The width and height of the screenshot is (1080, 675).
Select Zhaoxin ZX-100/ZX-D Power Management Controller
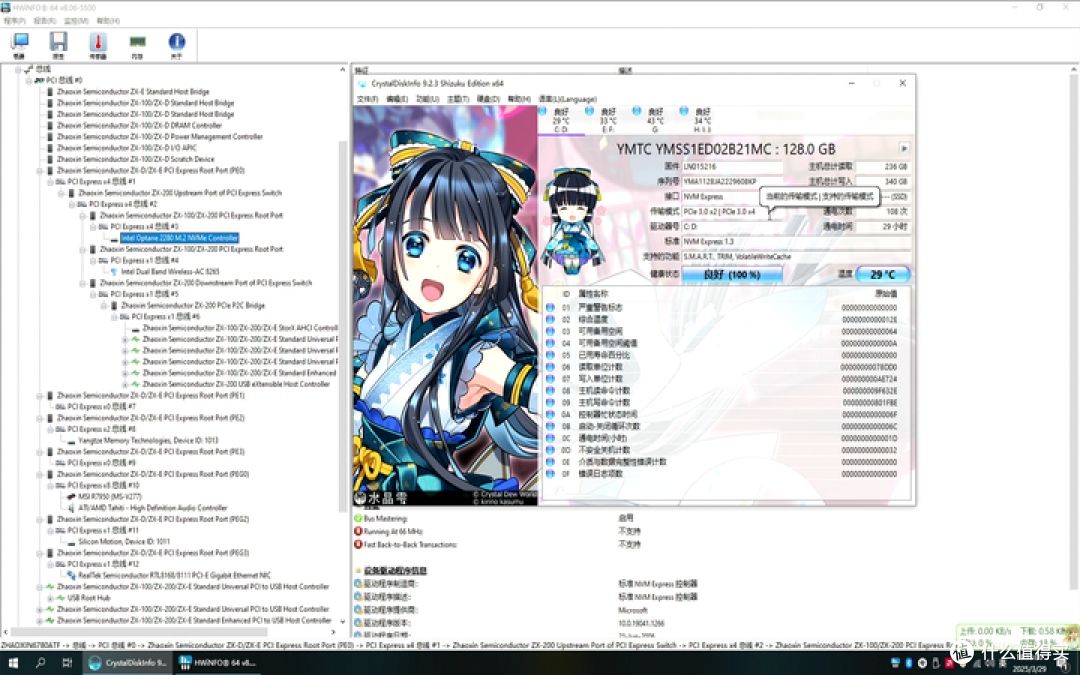click(160, 136)
